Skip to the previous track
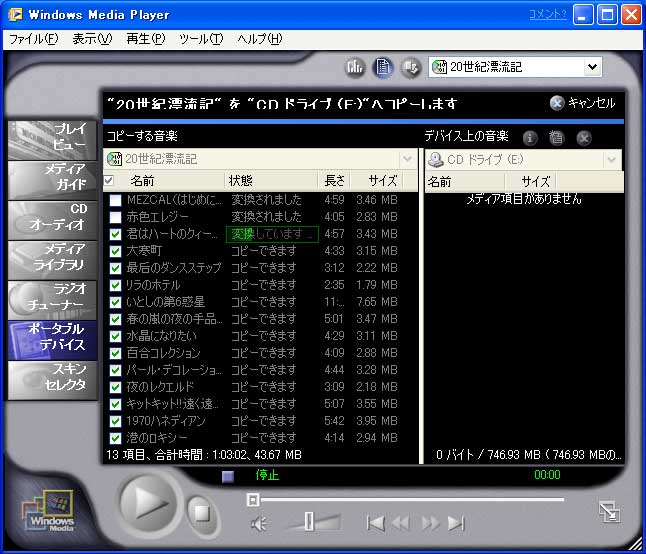Image resolution: width=646 pixels, height=554 pixels. click(375, 523)
